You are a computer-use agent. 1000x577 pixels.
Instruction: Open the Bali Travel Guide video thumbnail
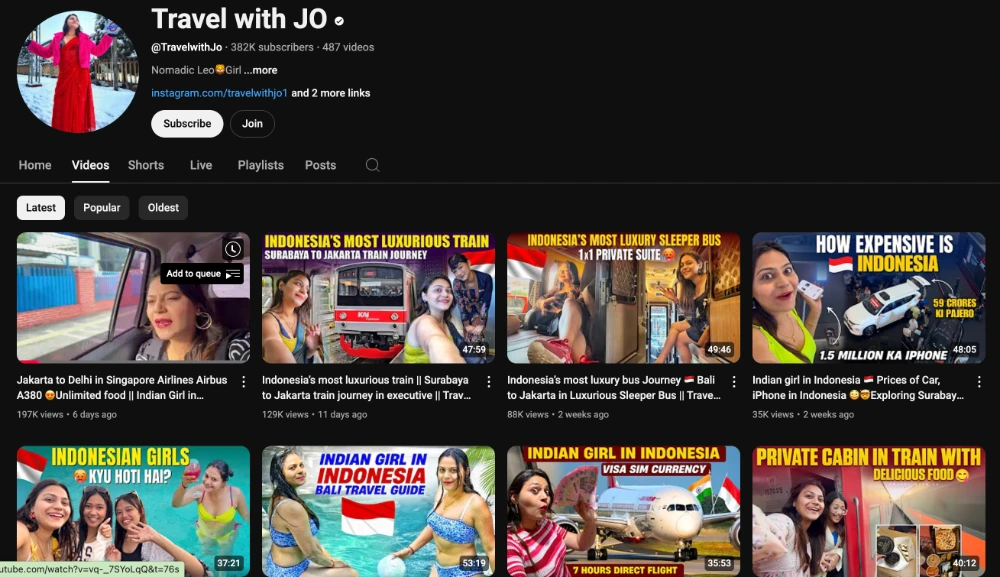378,510
